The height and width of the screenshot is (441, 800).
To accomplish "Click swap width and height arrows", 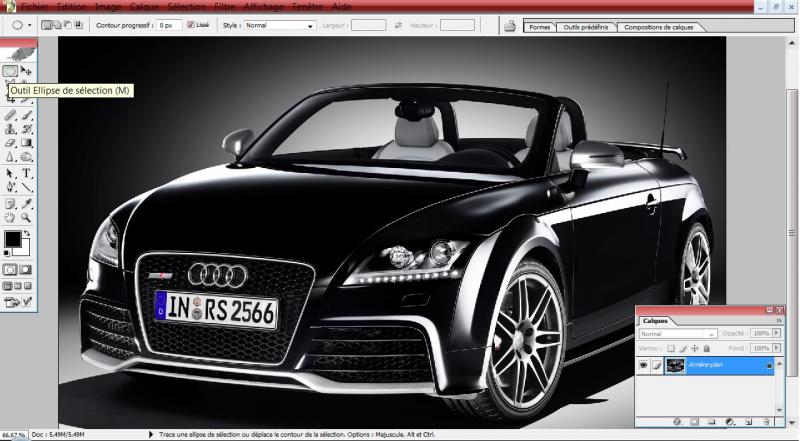I will [398, 25].
